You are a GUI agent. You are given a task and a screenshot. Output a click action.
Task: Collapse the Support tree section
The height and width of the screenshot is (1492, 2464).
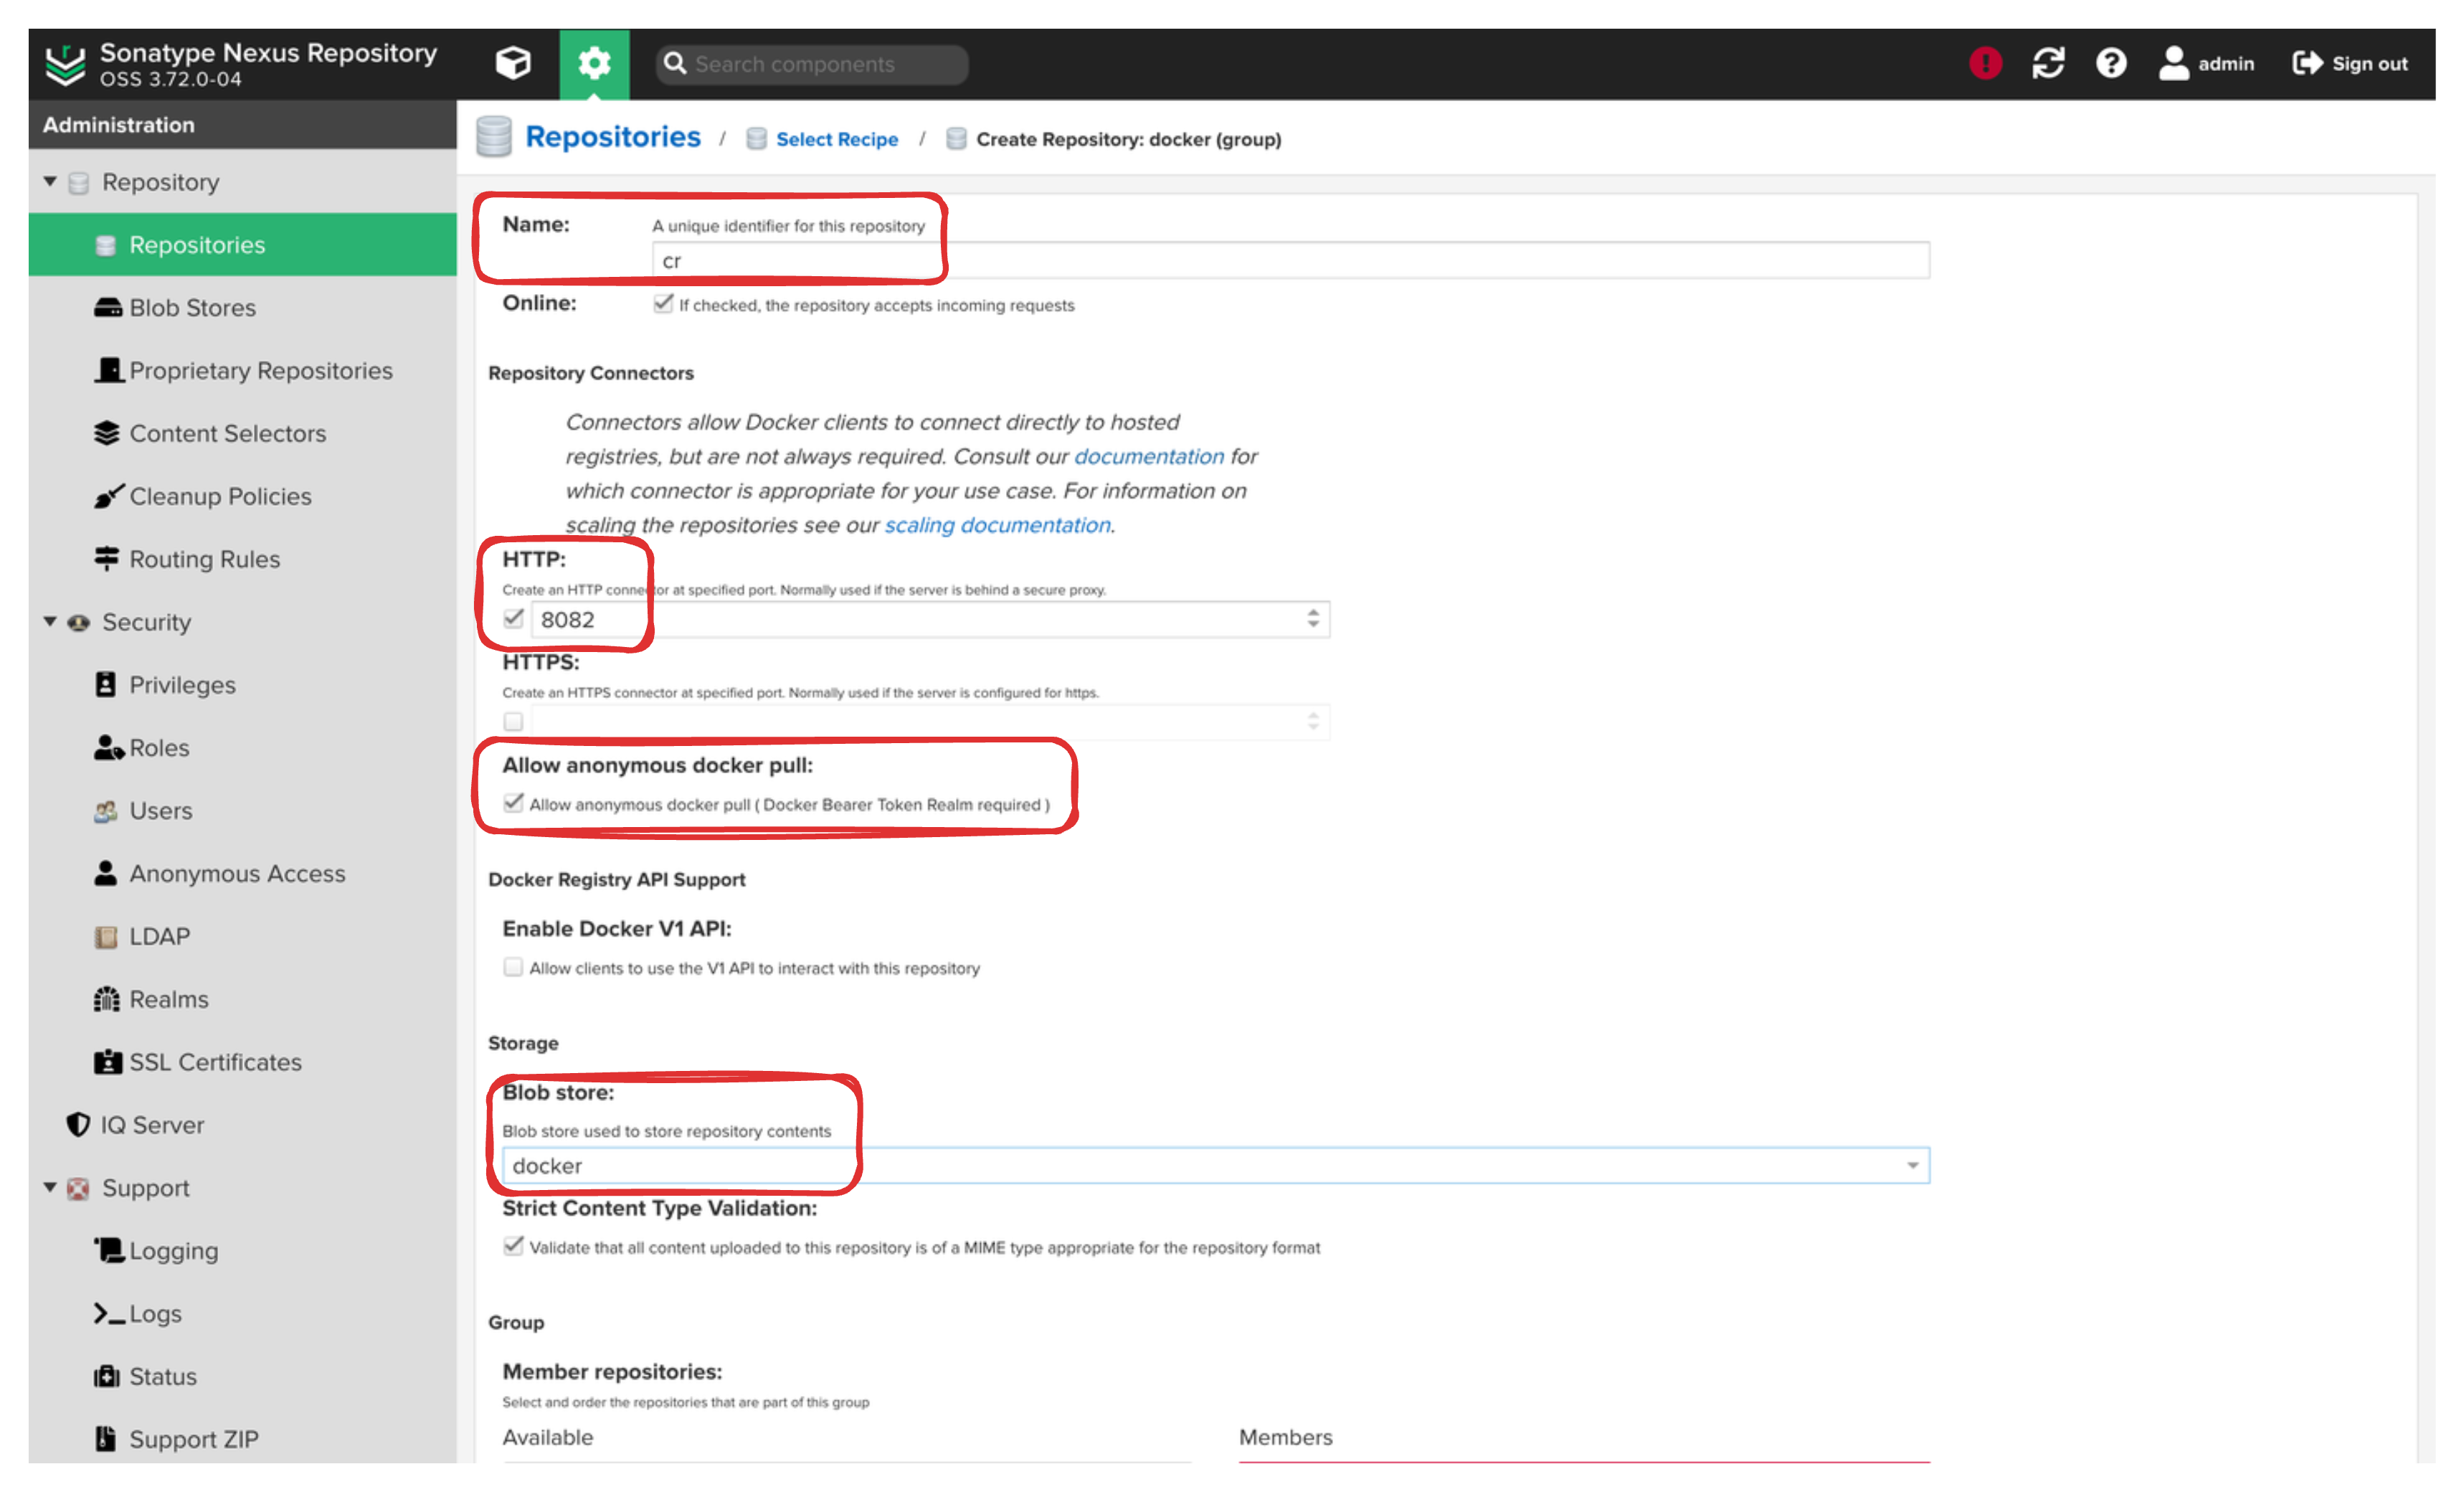tap(50, 1187)
